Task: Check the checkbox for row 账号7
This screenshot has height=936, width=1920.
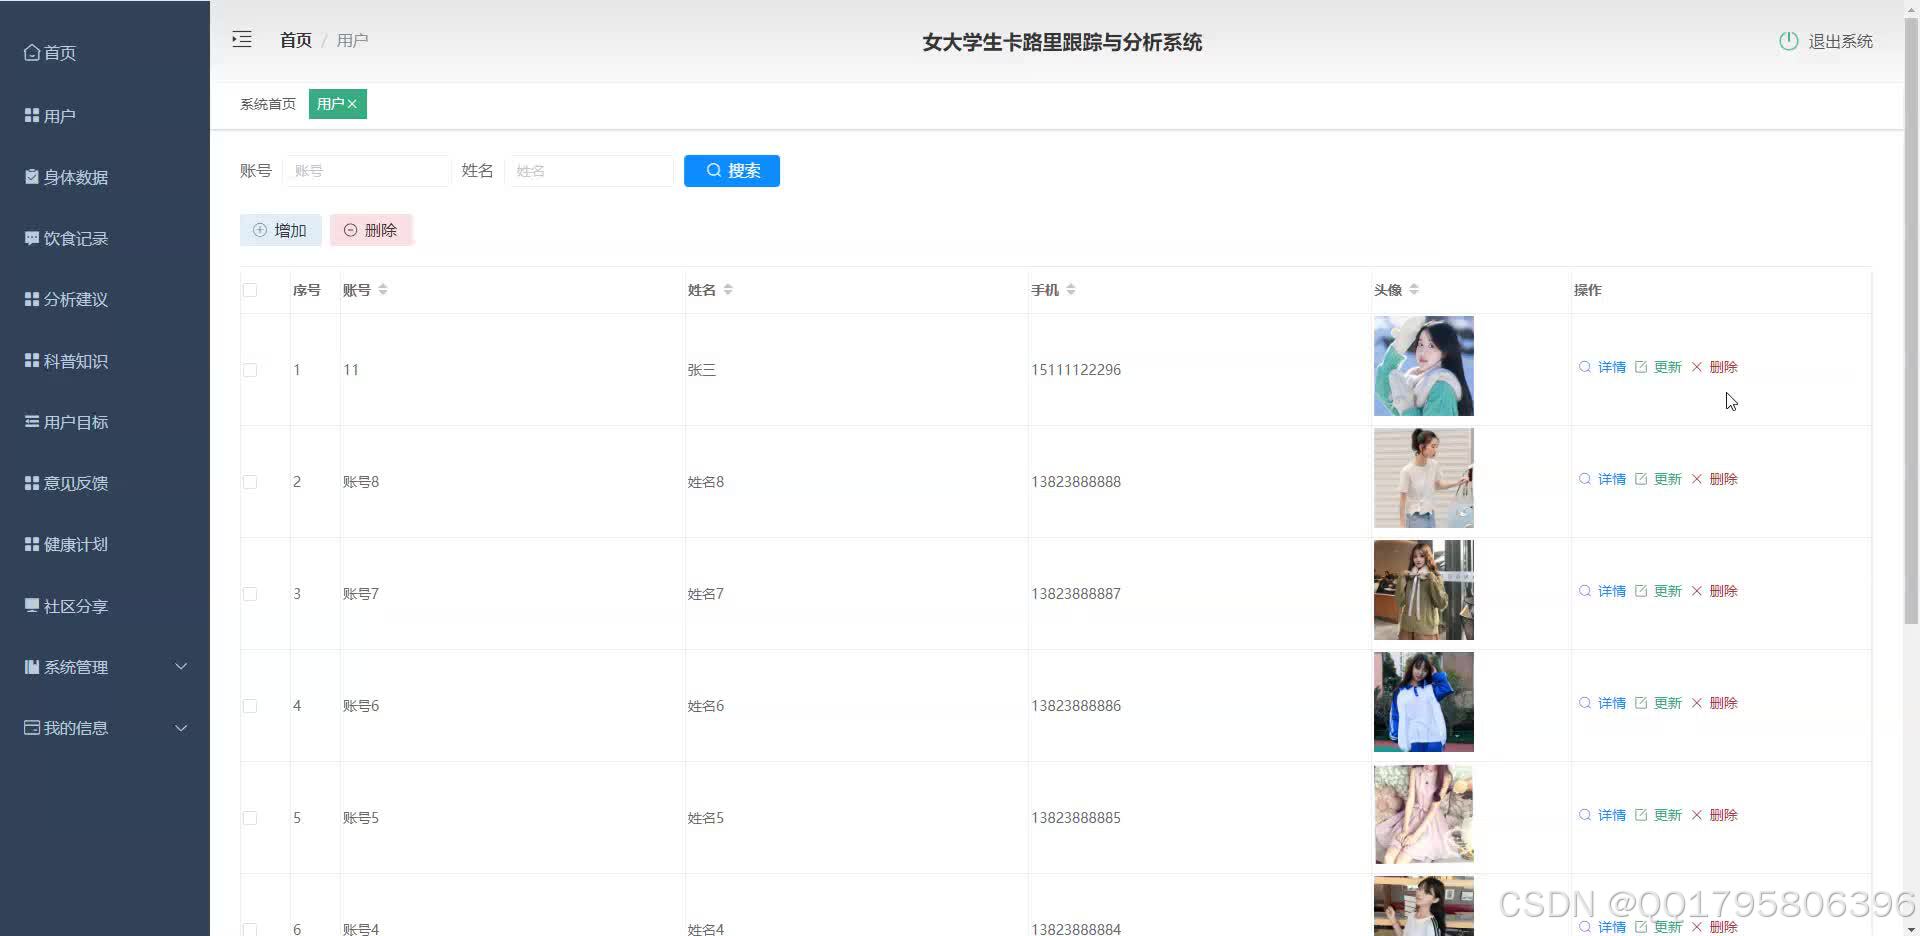Action: 250,594
